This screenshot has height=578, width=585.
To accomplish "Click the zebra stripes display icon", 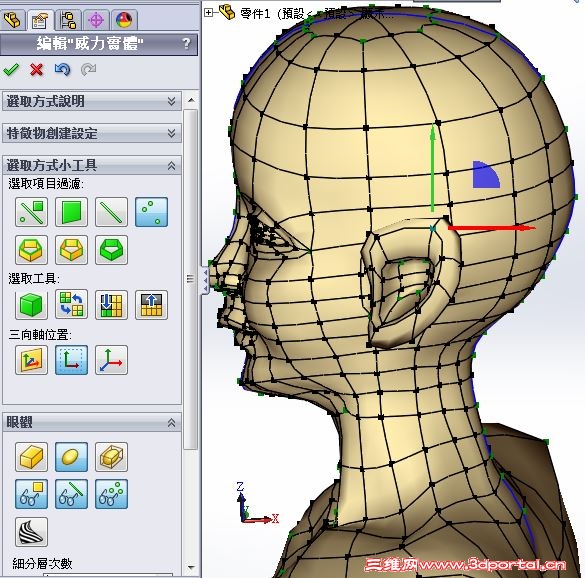I will (x=31, y=532).
